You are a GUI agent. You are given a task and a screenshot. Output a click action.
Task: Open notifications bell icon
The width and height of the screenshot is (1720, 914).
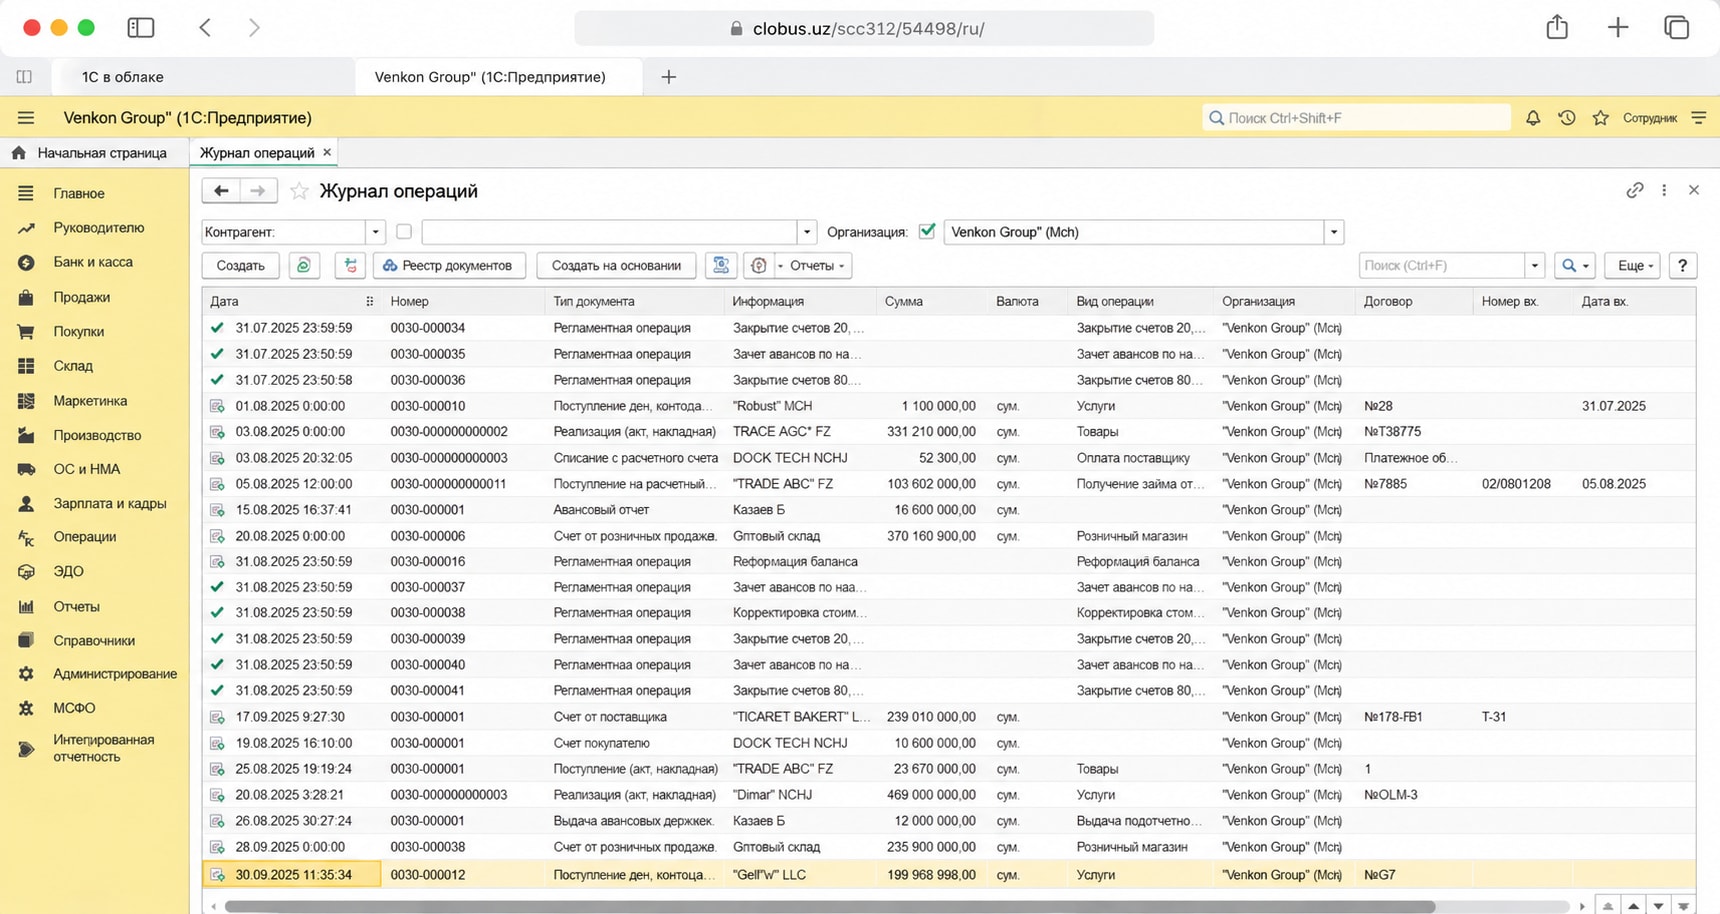coord(1533,118)
